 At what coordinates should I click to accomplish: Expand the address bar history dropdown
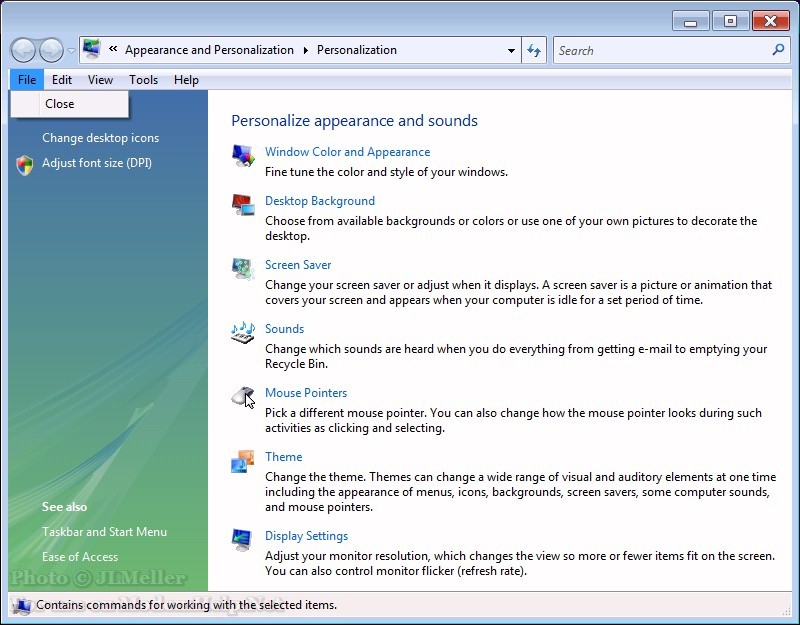511,51
